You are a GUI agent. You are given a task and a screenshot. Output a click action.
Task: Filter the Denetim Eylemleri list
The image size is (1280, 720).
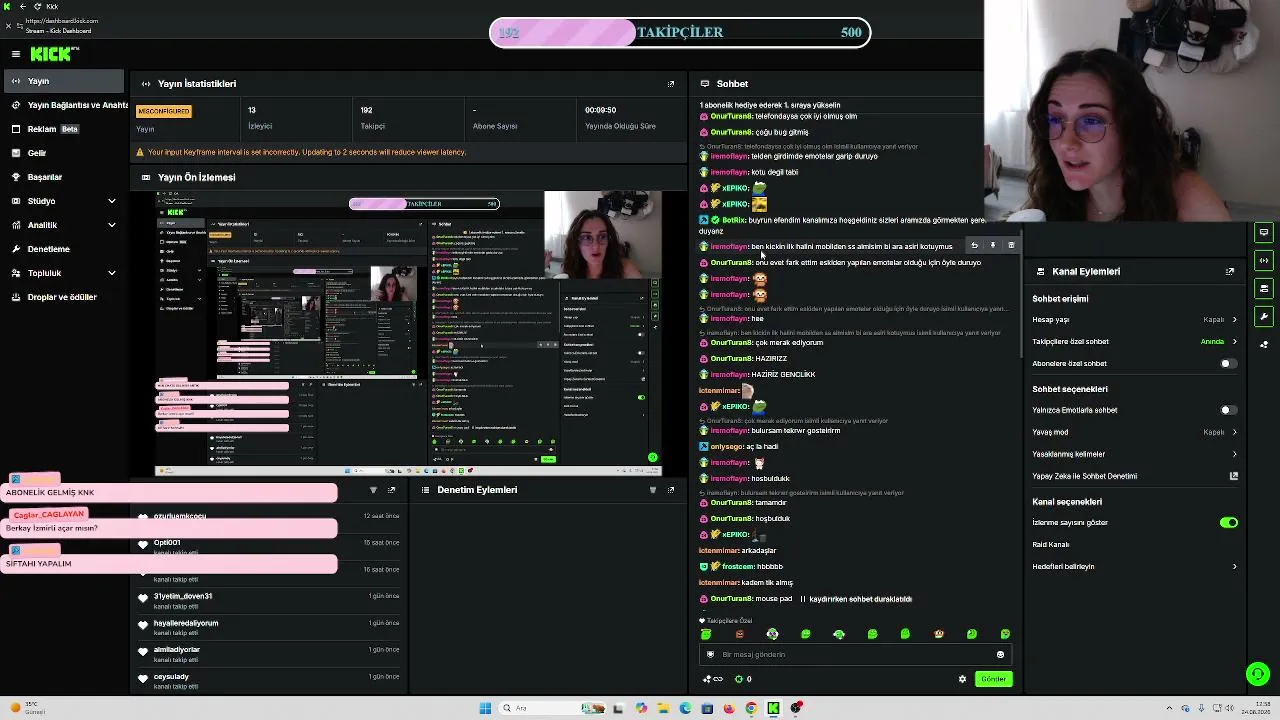pos(653,490)
